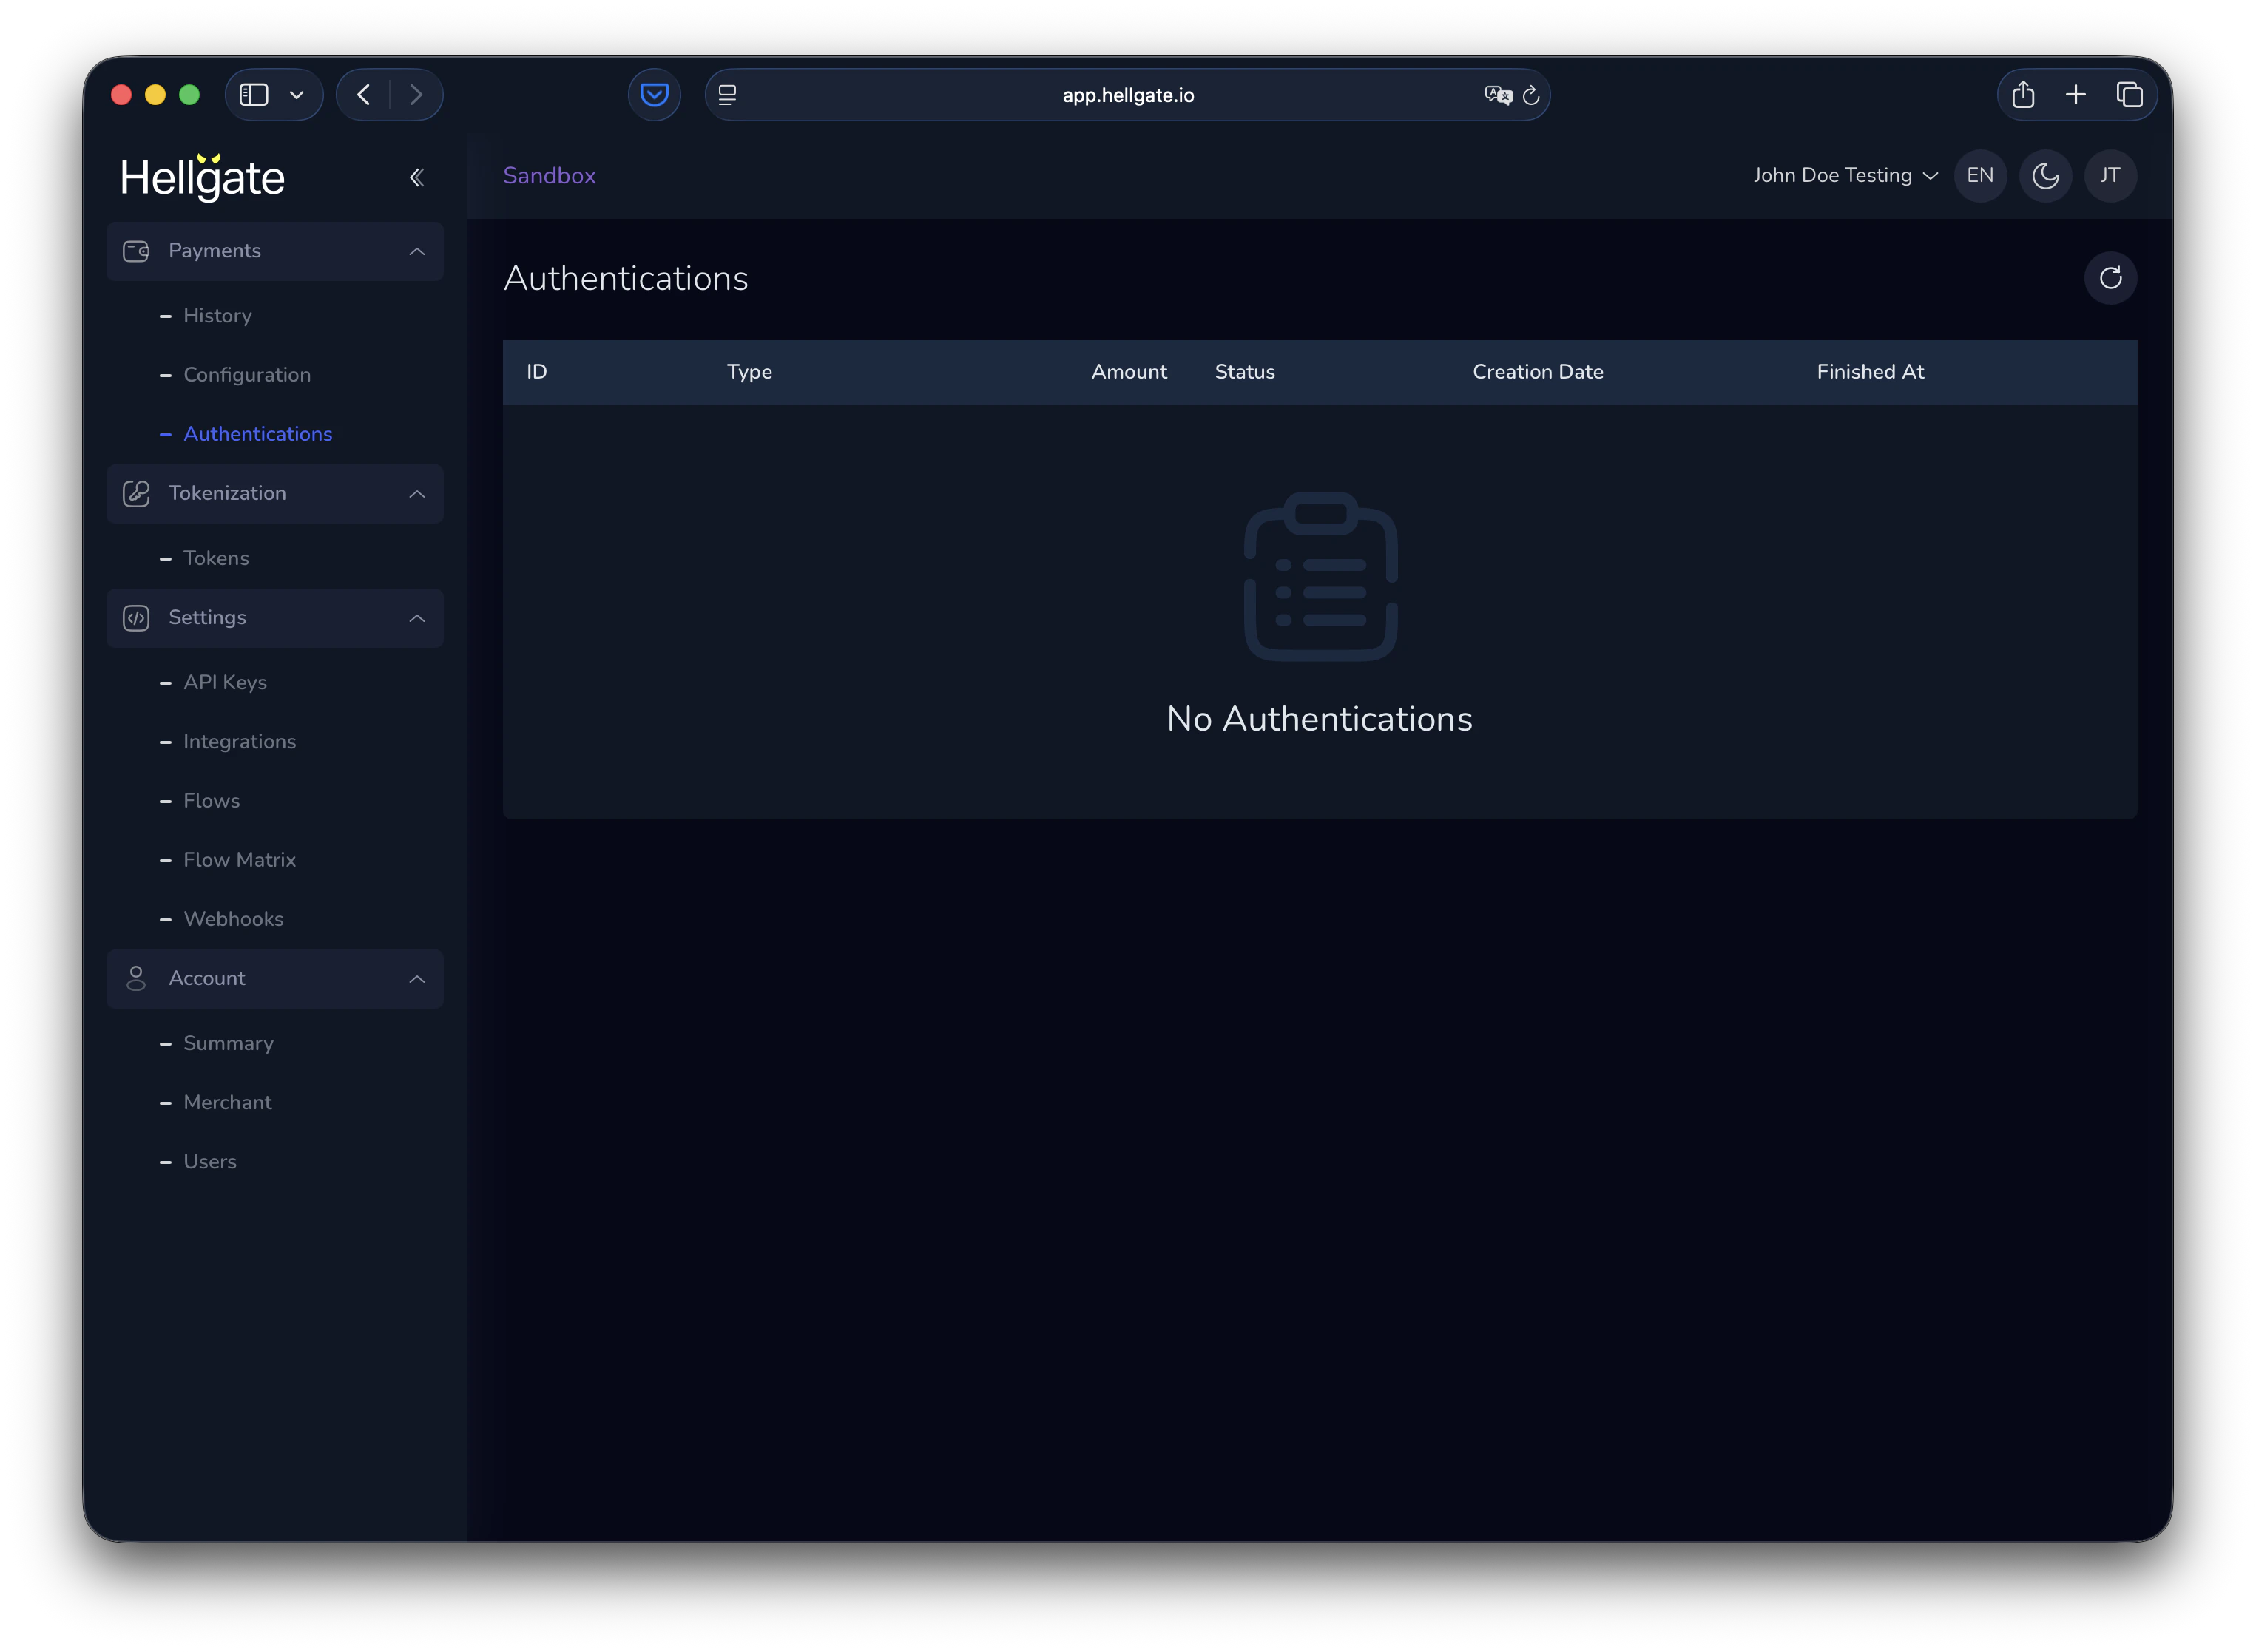Collapse the sidebar with the double-chevron icon

(x=417, y=178)
